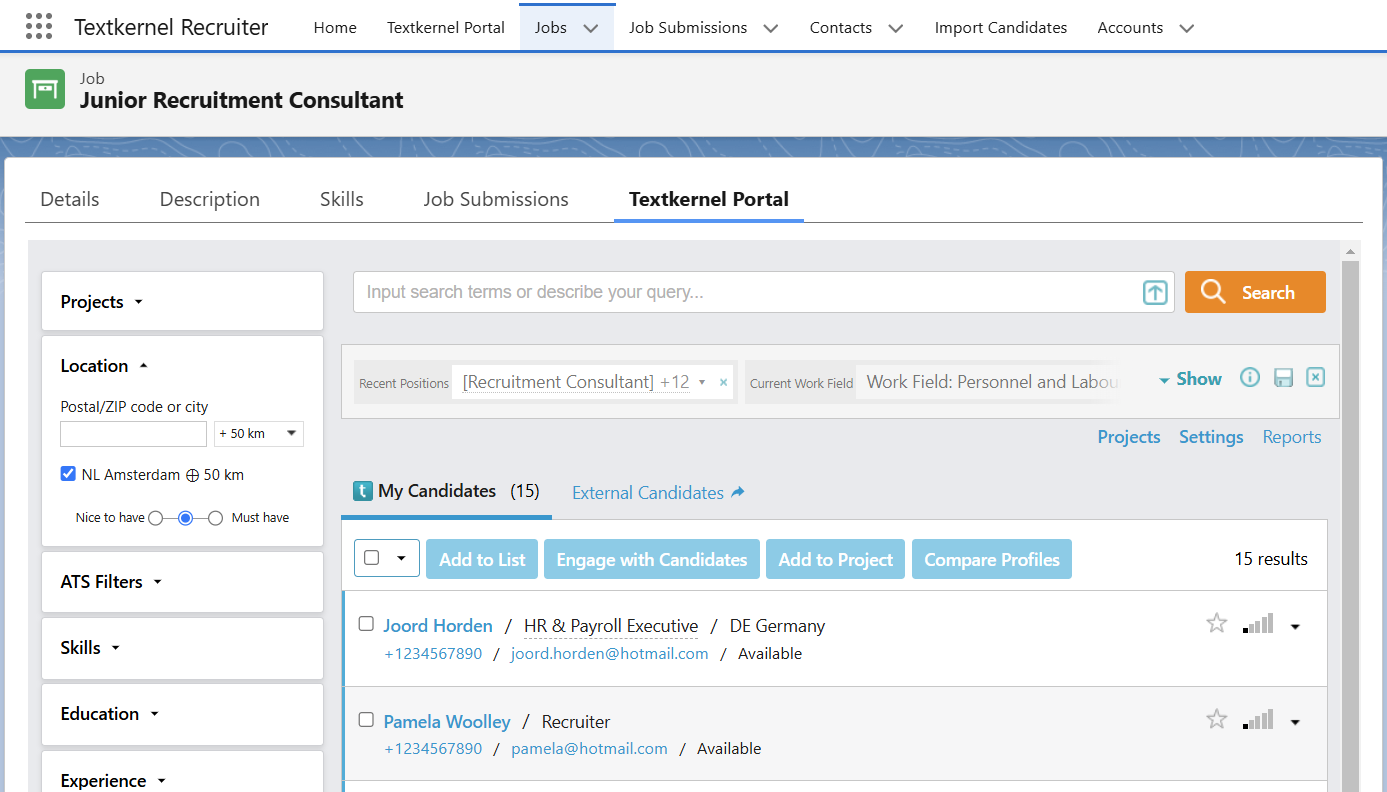Click the Compare Profiles button
This screenshot has width=1387, height=792.
pyautogui.click(x=992, y=559)
